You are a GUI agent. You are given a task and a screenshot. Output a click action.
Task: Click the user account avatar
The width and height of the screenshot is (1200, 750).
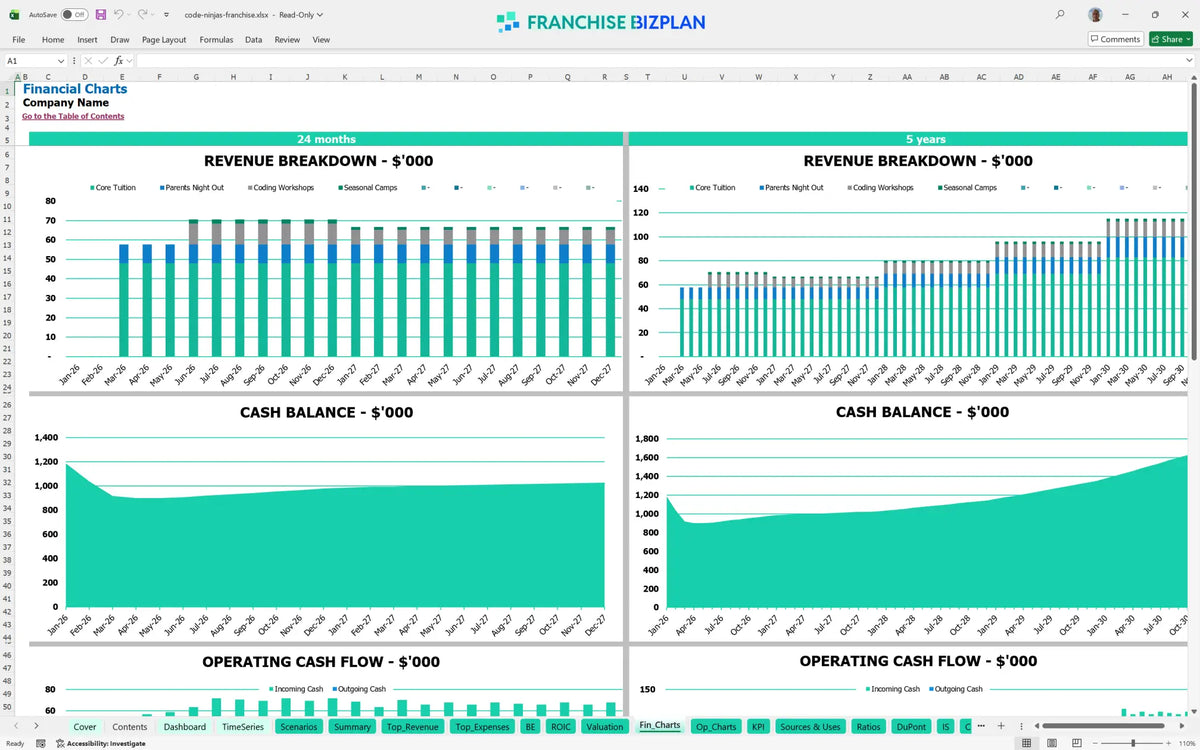(x=1096, y=15)
